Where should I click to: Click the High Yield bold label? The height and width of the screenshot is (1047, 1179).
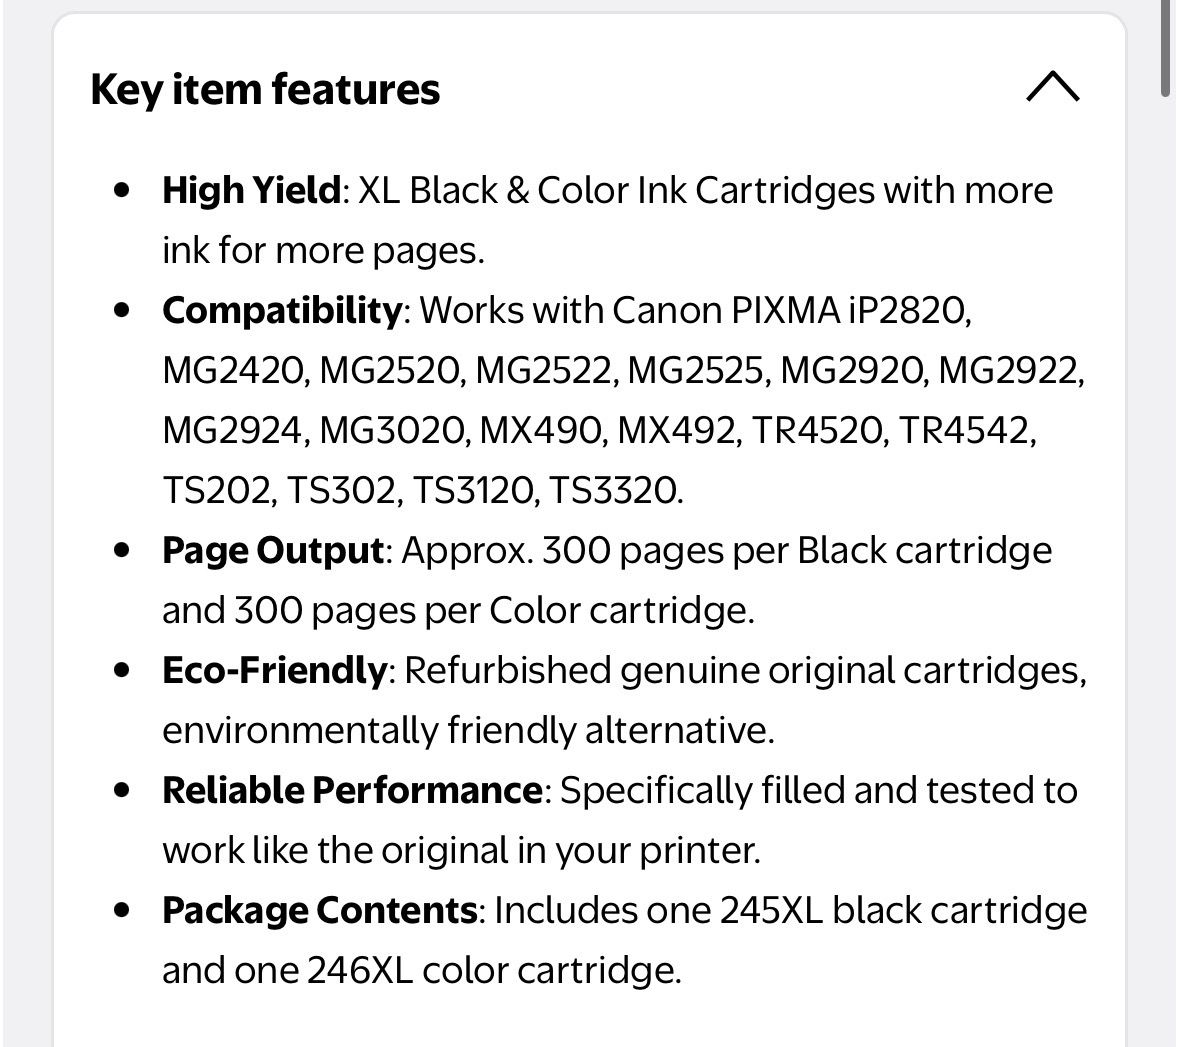tap(252, 190)
